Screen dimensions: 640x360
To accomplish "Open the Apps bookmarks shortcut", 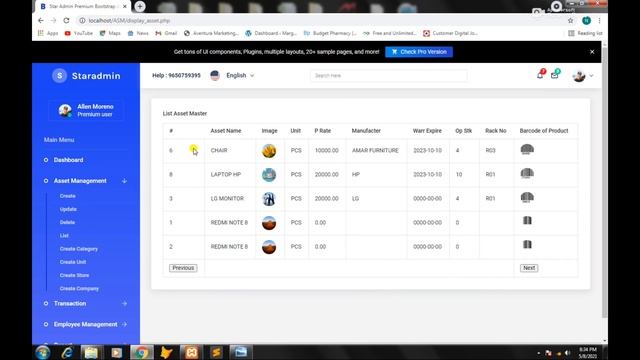I will [x=48, y=33].
